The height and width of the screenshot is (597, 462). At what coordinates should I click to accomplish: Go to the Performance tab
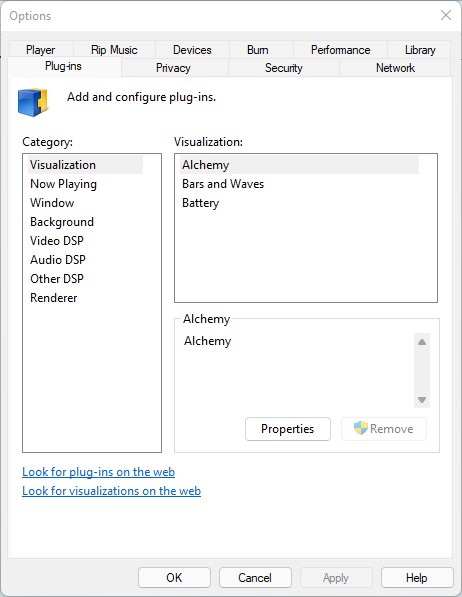[341, 49]
